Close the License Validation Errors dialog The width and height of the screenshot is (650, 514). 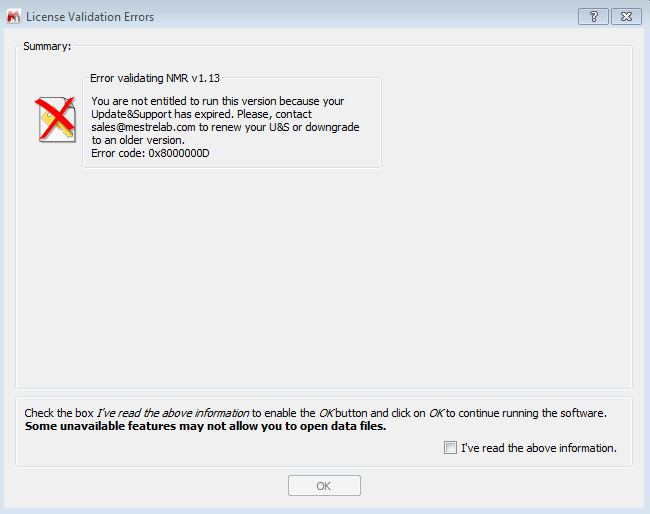tap(625, 16)
